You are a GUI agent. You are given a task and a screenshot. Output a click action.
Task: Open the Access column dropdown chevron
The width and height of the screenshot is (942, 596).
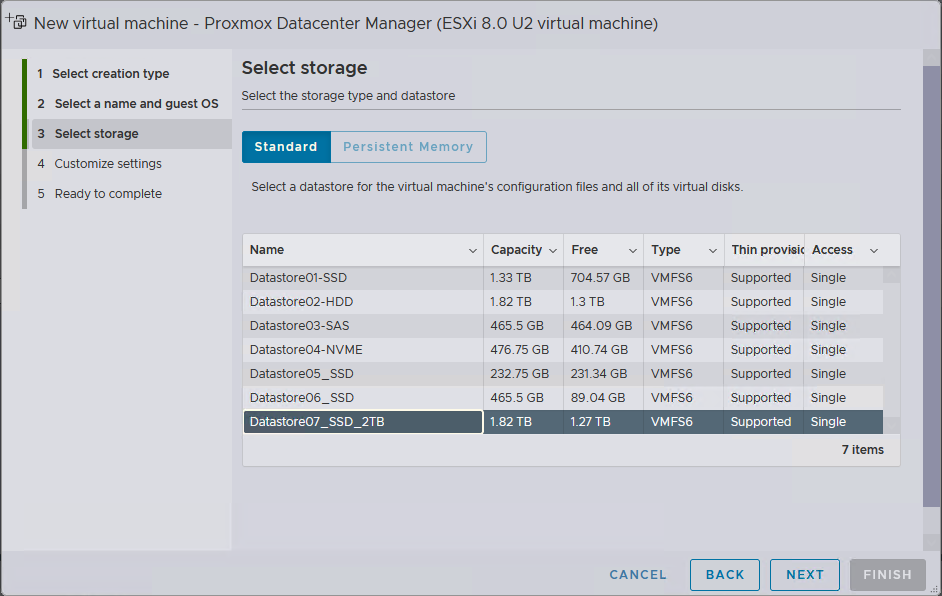(x=873, y=250)
